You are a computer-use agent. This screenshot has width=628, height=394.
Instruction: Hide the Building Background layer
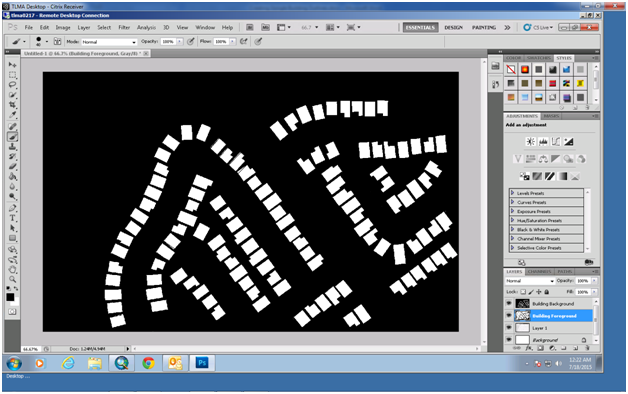click(x=509, y=304)
